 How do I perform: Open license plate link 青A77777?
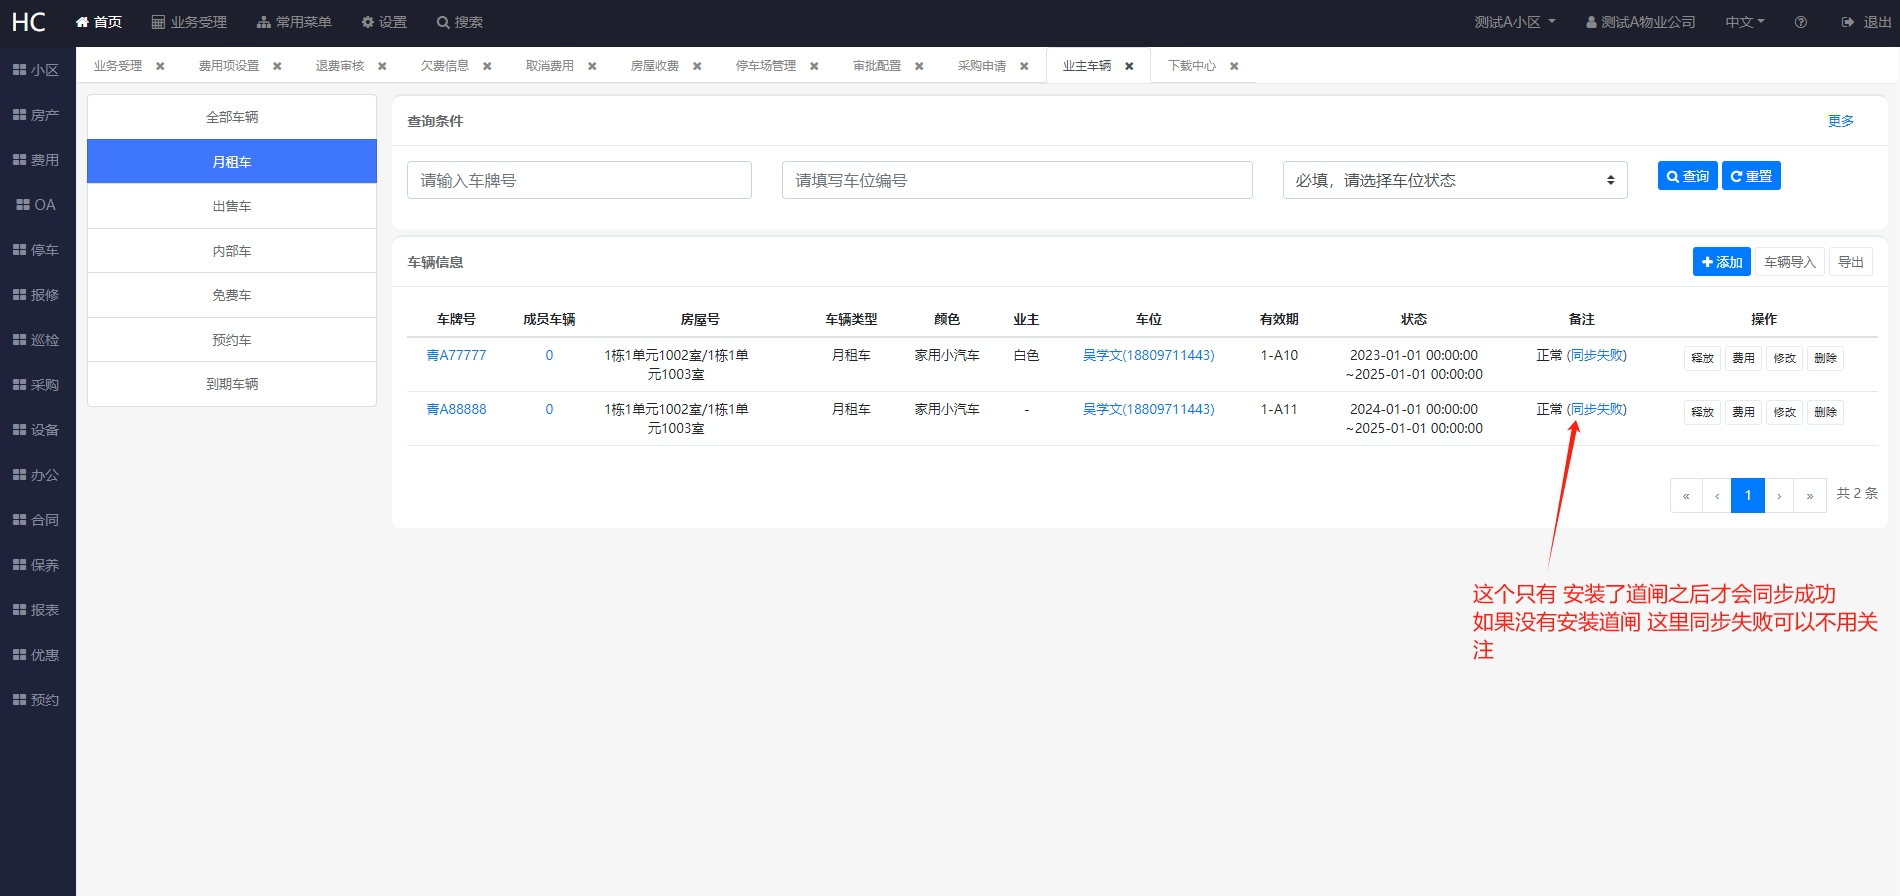tap(456, 355)
